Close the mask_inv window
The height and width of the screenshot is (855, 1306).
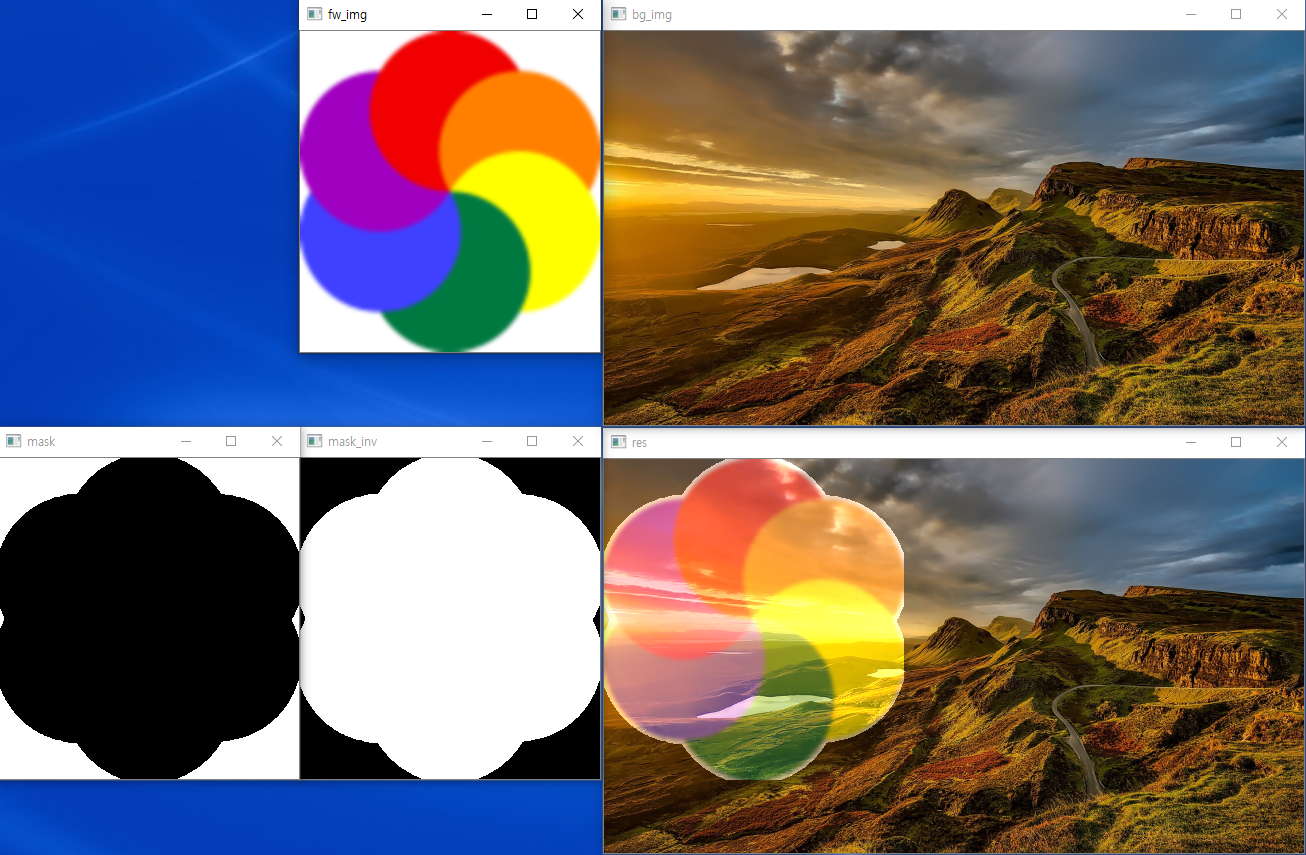click(x=578, y=441)
